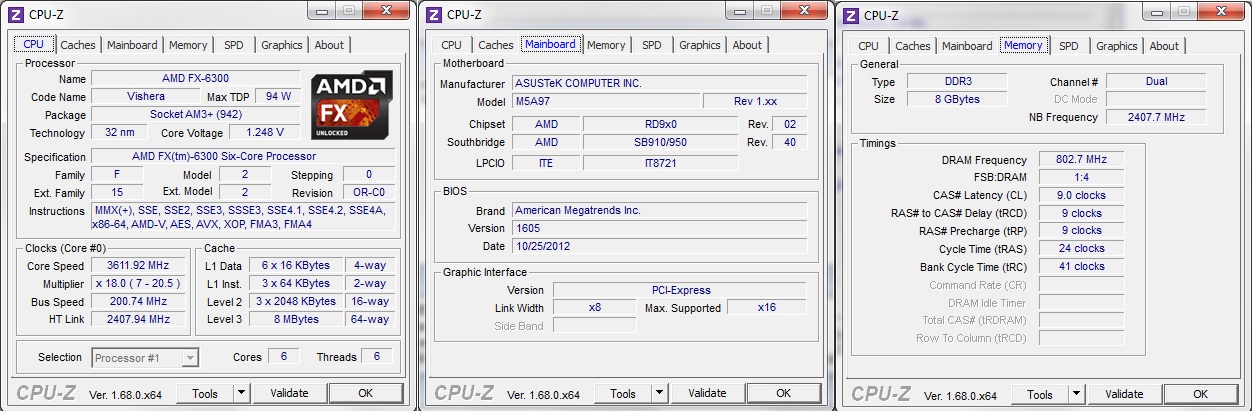Select Graphics tab in the Mainboard window

[700, 45]
